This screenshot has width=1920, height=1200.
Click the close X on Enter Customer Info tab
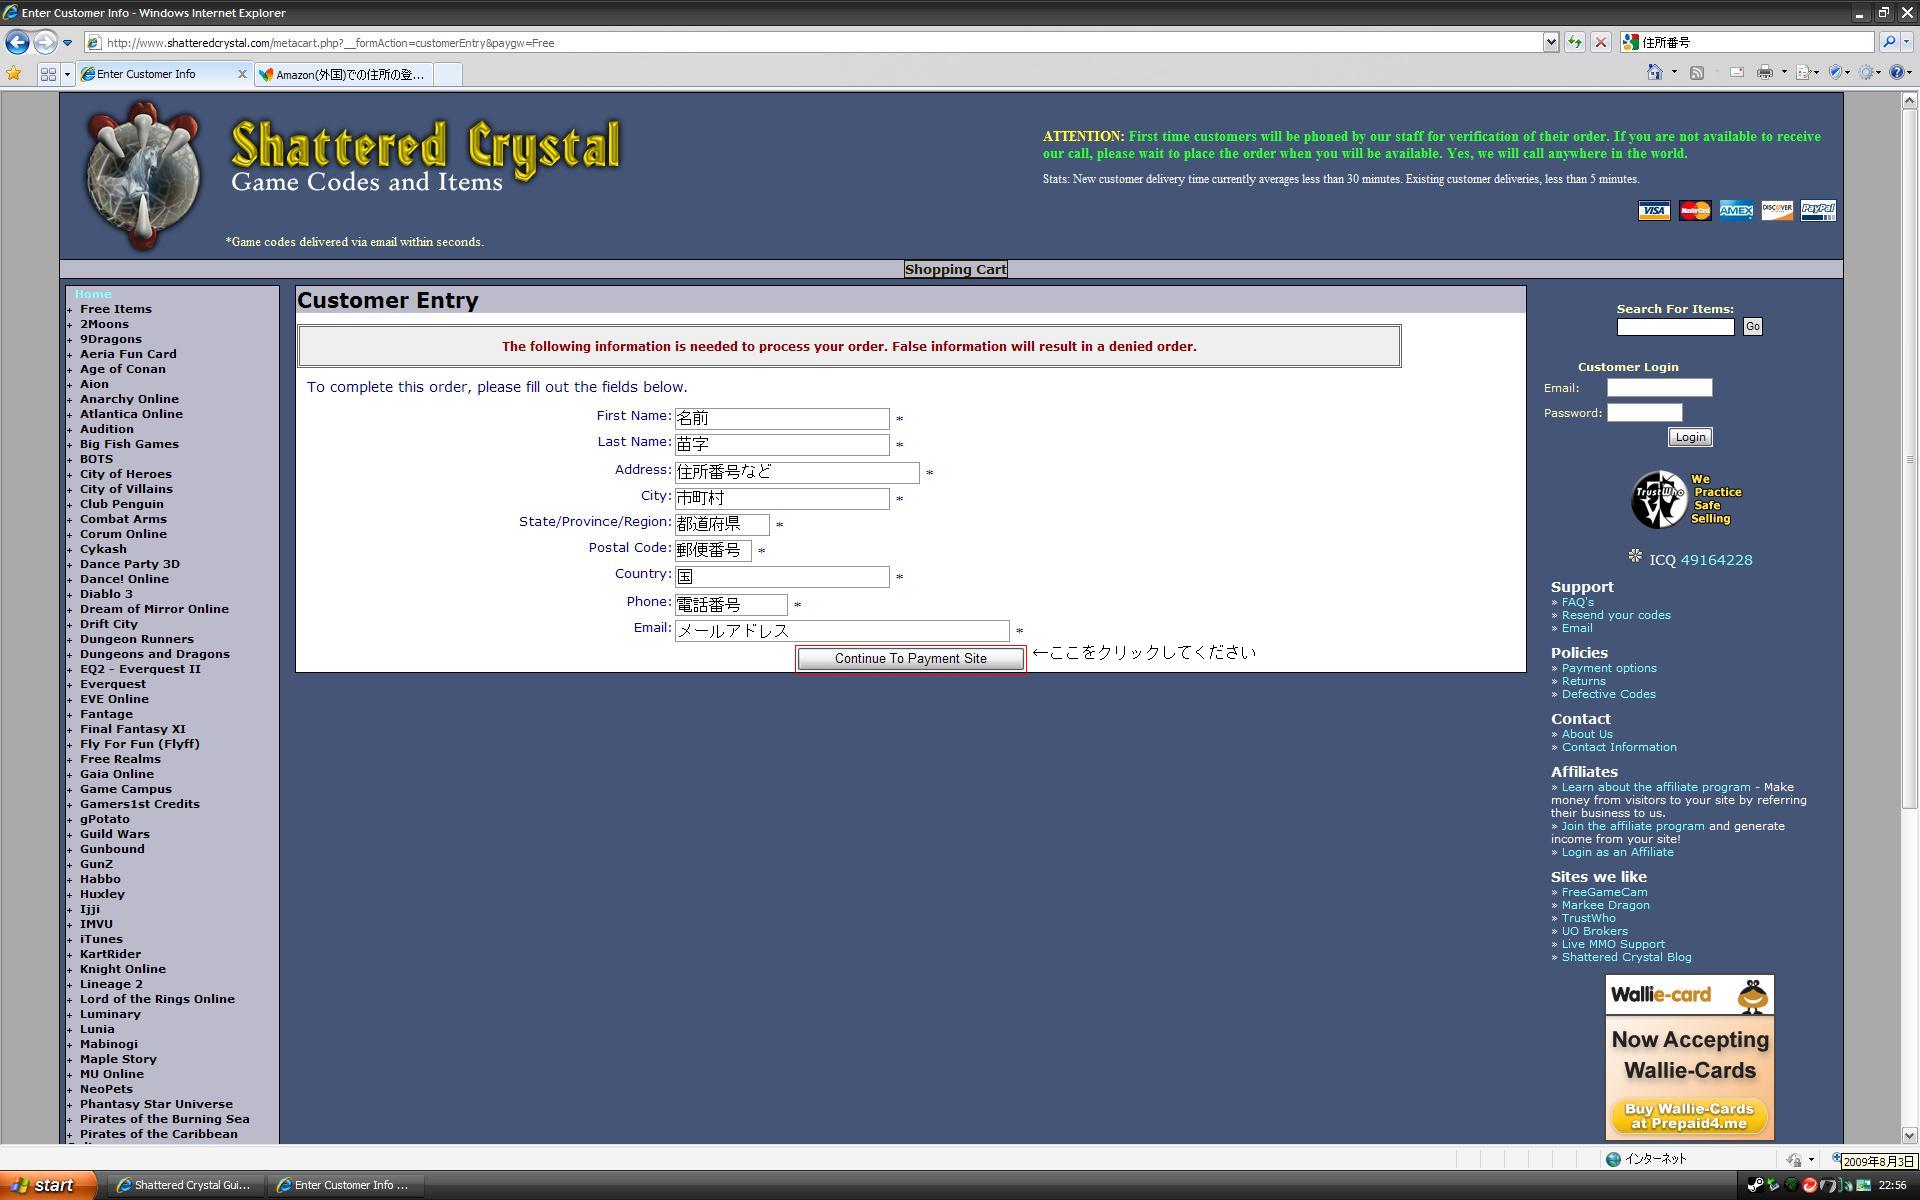(241, 74)
